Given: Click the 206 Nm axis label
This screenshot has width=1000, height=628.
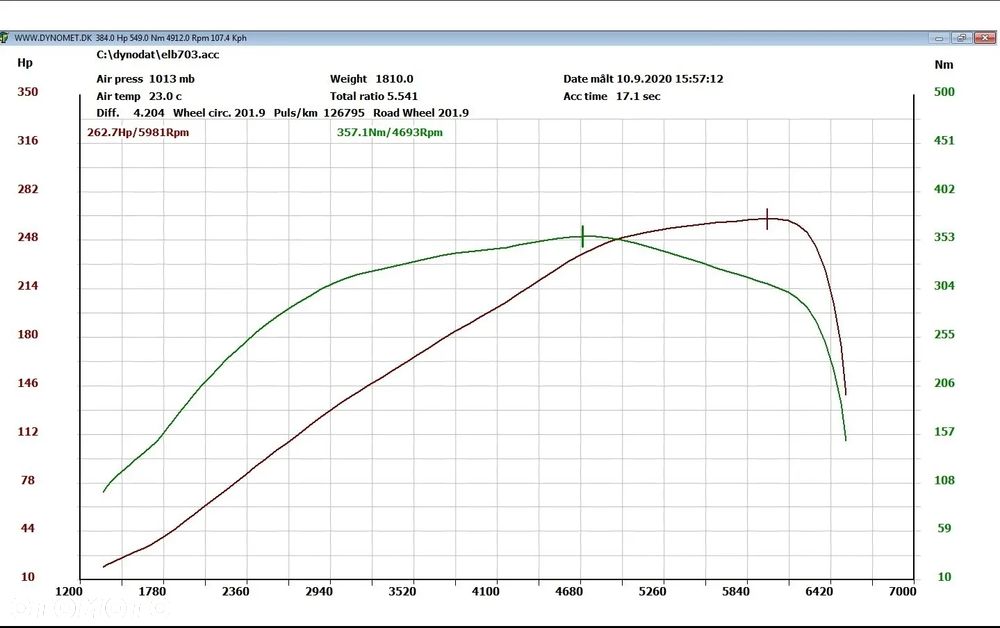Looking at the screenshot, I should coord(944,383).
